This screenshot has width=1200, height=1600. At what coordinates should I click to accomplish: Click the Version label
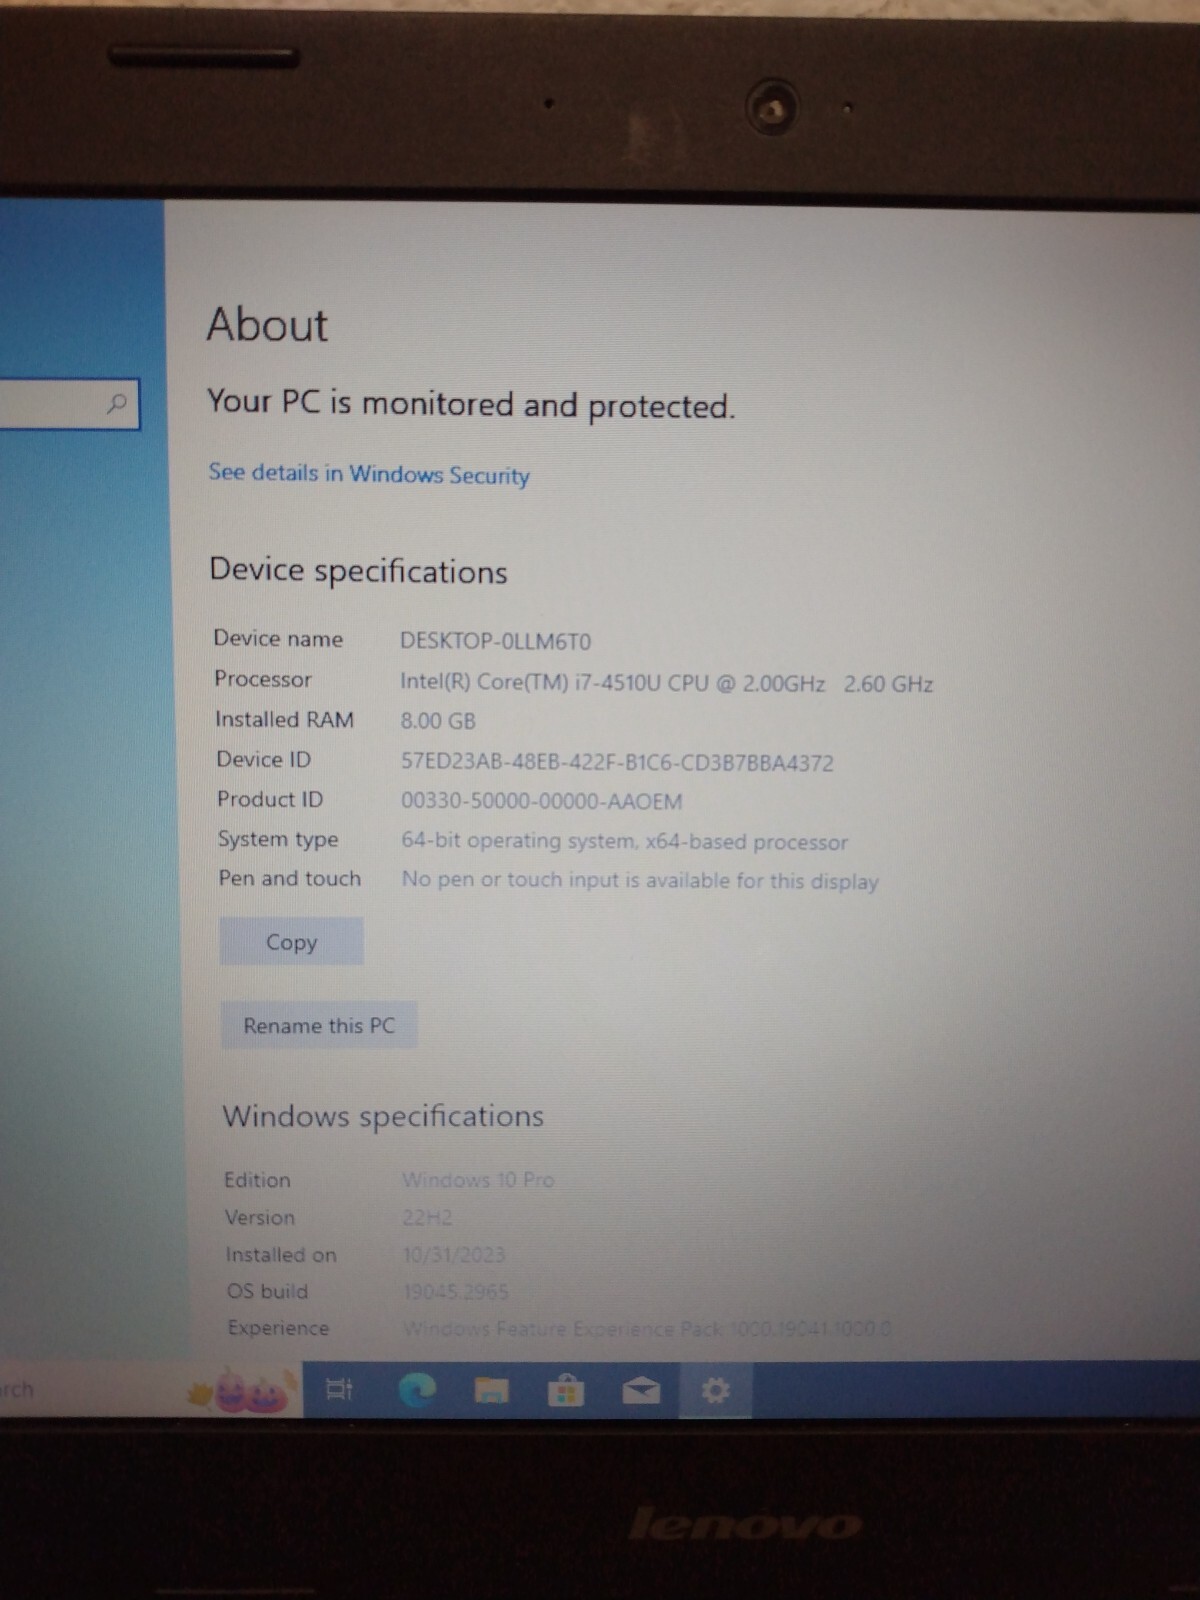[x=260, y=1217]
